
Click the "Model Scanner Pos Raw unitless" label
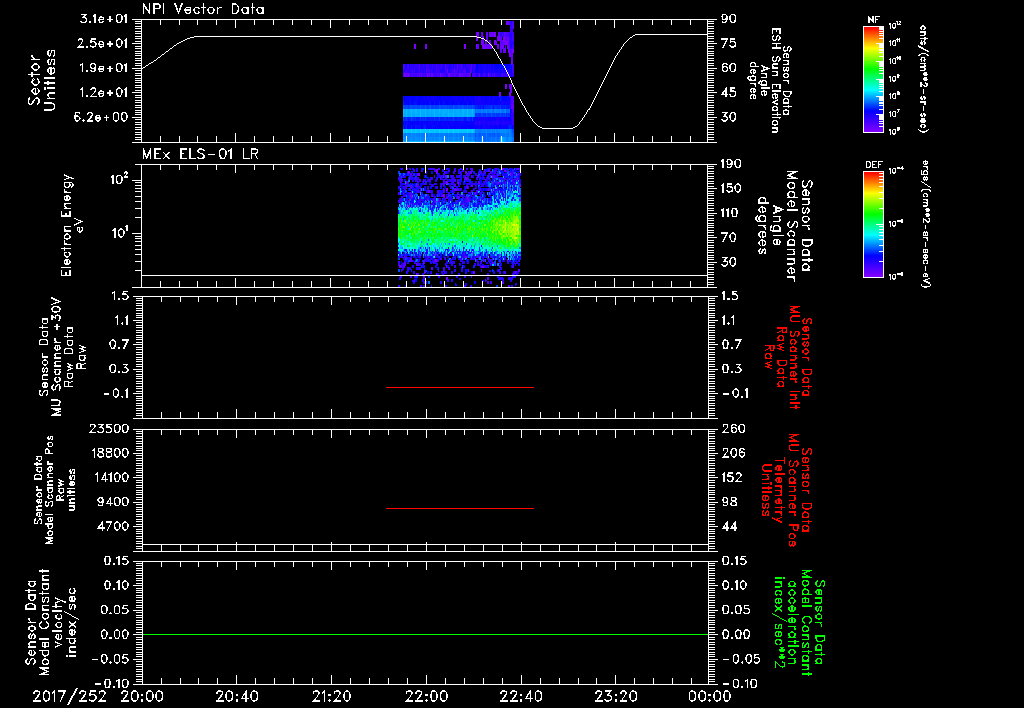[54, 490]
